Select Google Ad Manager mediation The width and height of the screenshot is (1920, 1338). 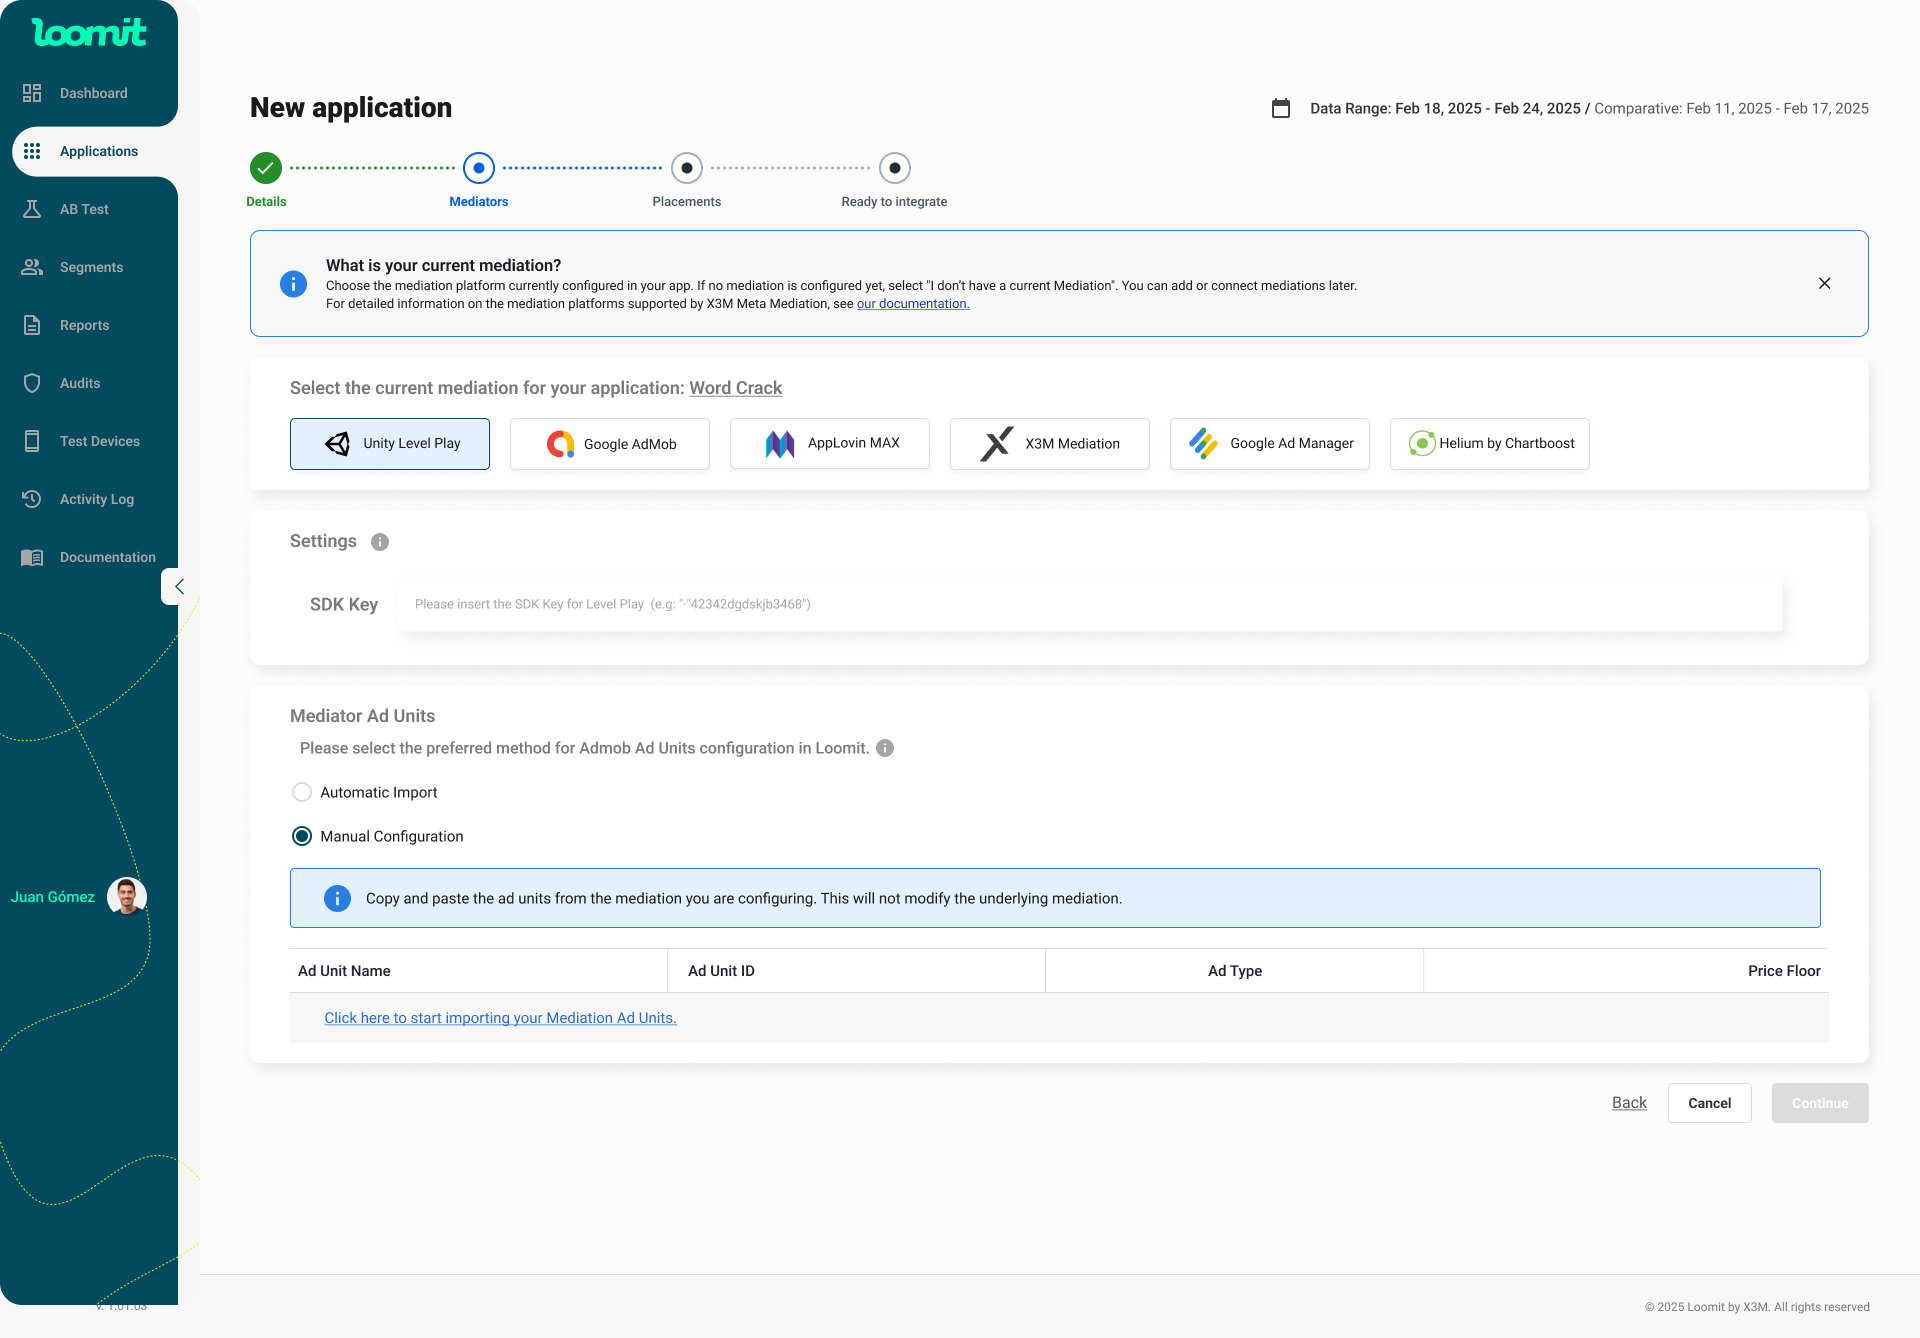click(x=1270, y=444)
